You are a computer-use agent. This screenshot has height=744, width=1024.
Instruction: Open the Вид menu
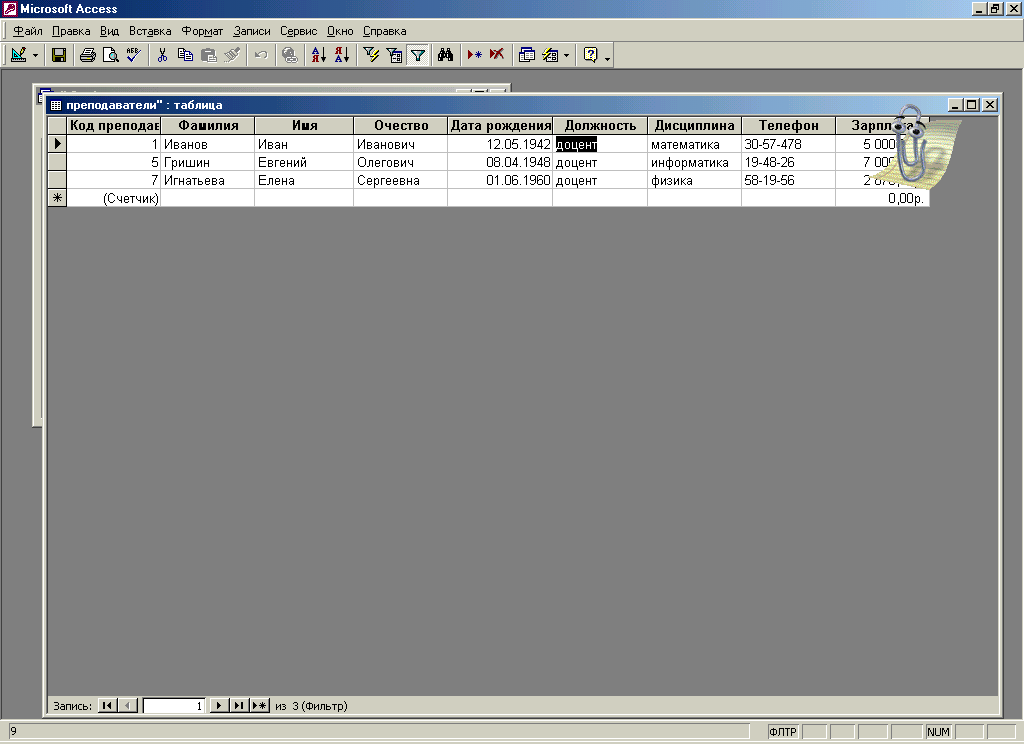click(109, 31)
